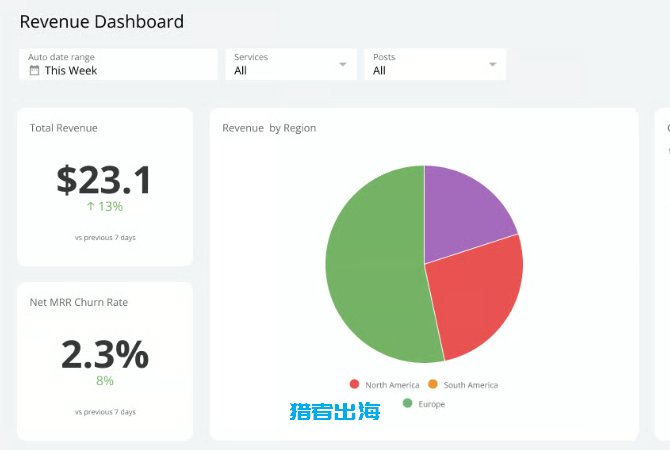The image size is (670, 450).
Task: Click the red North America legend dot
Action: click(x=354, y=384)
